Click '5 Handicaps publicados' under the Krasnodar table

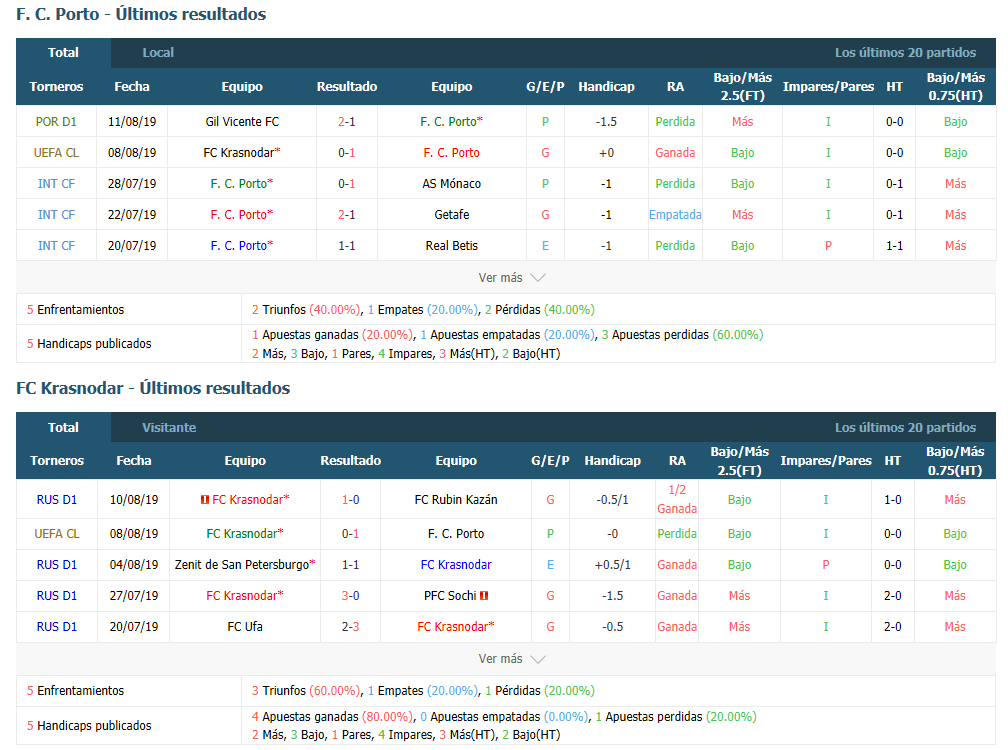pyautogui.click(x=89, y=726)
